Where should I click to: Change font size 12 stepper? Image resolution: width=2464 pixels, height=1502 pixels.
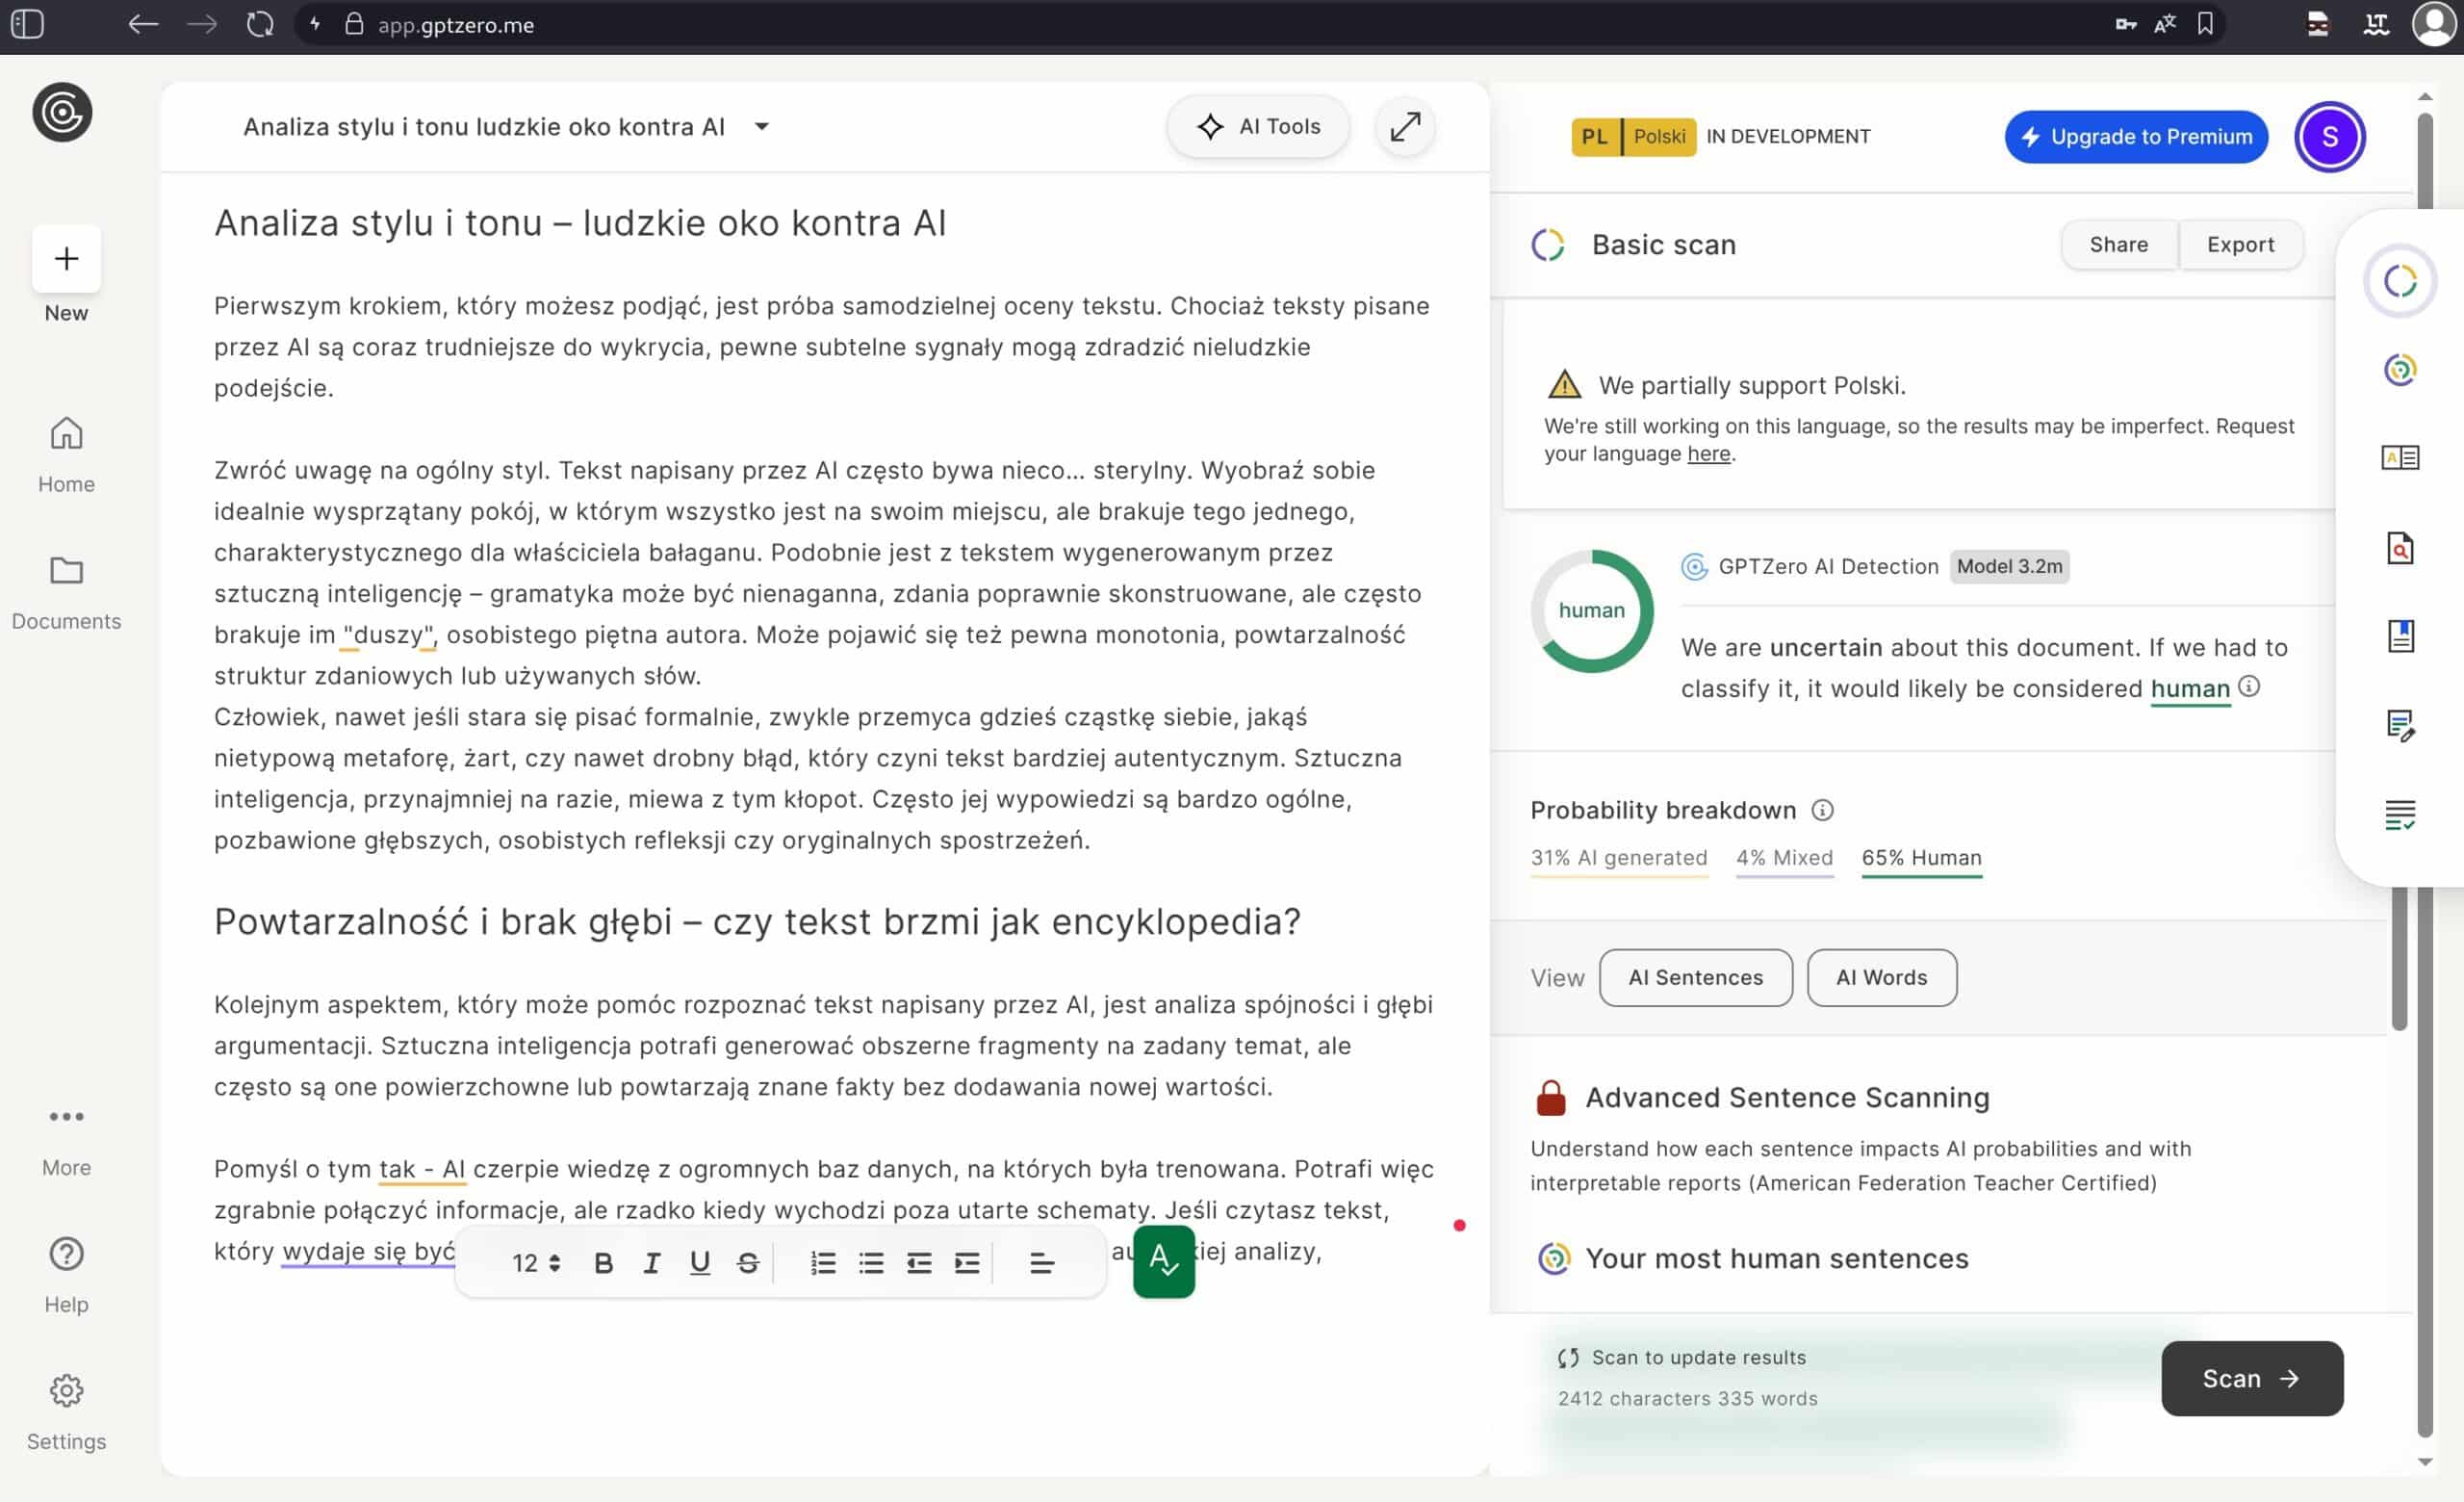(536, 1263)
